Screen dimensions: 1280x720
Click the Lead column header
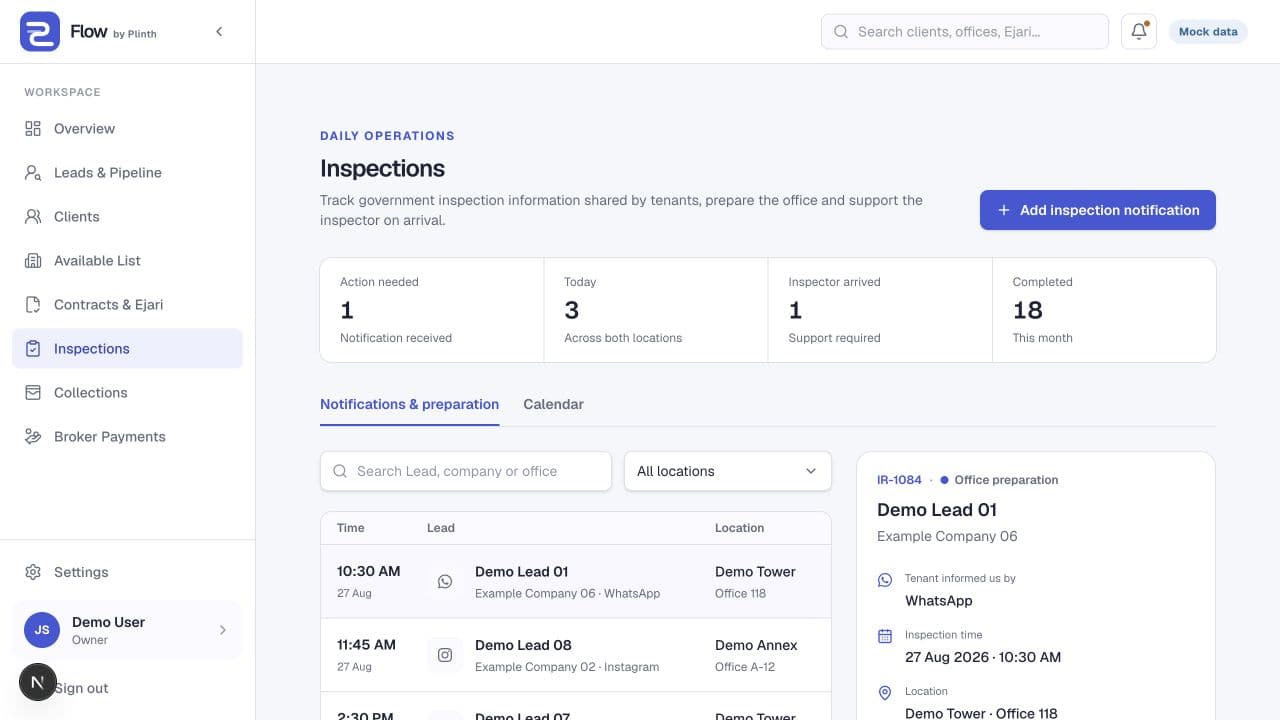tap(441, 528)
